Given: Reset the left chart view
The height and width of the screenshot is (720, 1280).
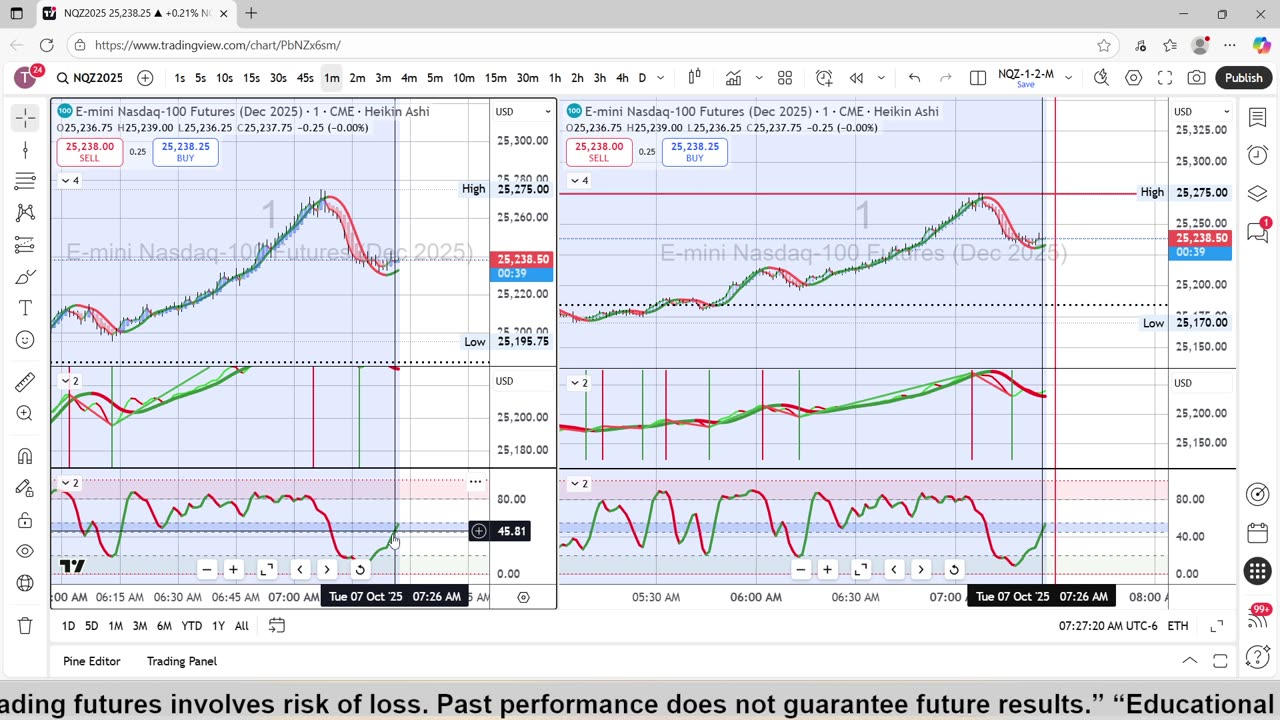Looking at the screenshot, I should [x=360, y=570].
